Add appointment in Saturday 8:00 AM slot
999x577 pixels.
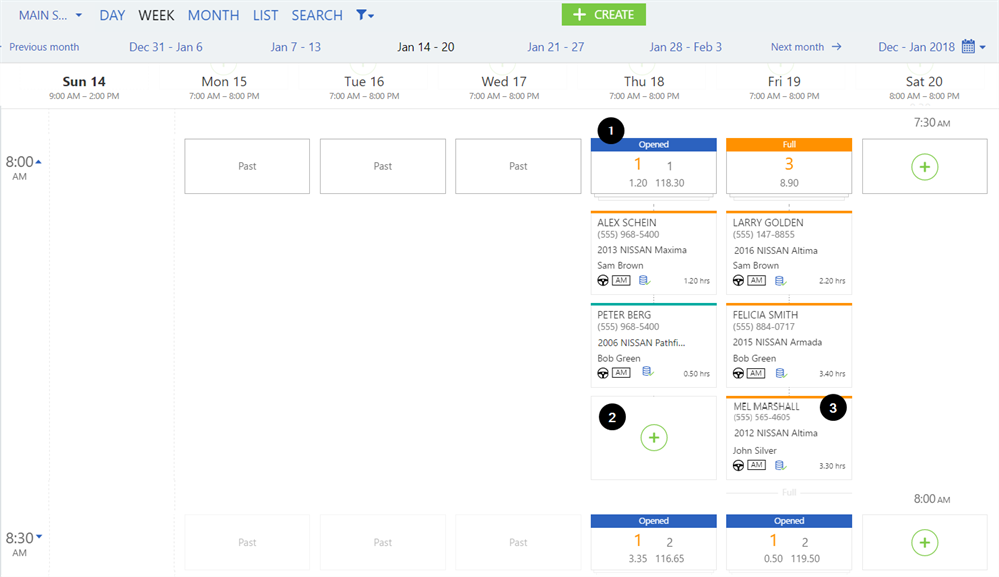(924, 543)
